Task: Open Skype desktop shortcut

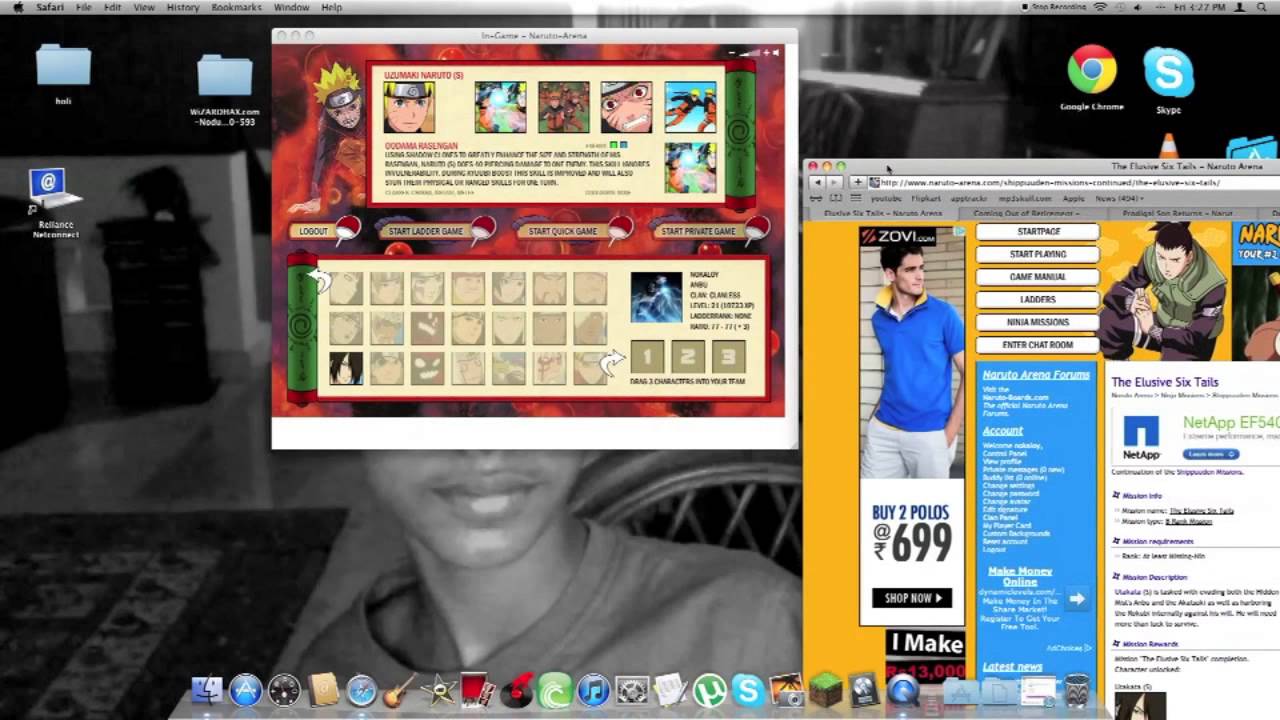Action: coord(1168,79)
